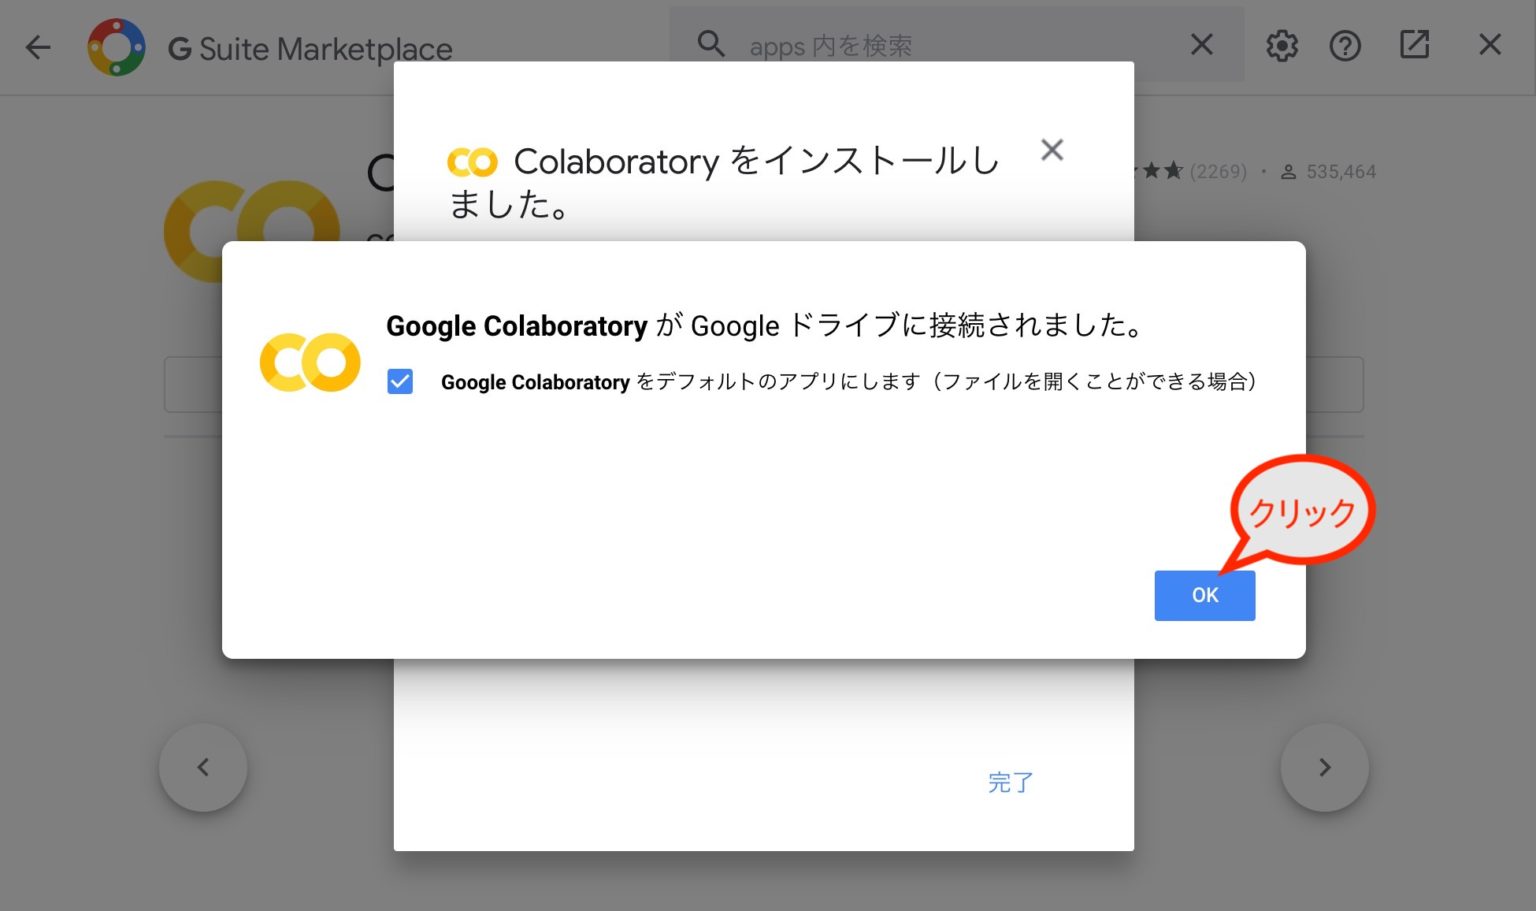Open the help icon in the top bar

point(1346,45)
